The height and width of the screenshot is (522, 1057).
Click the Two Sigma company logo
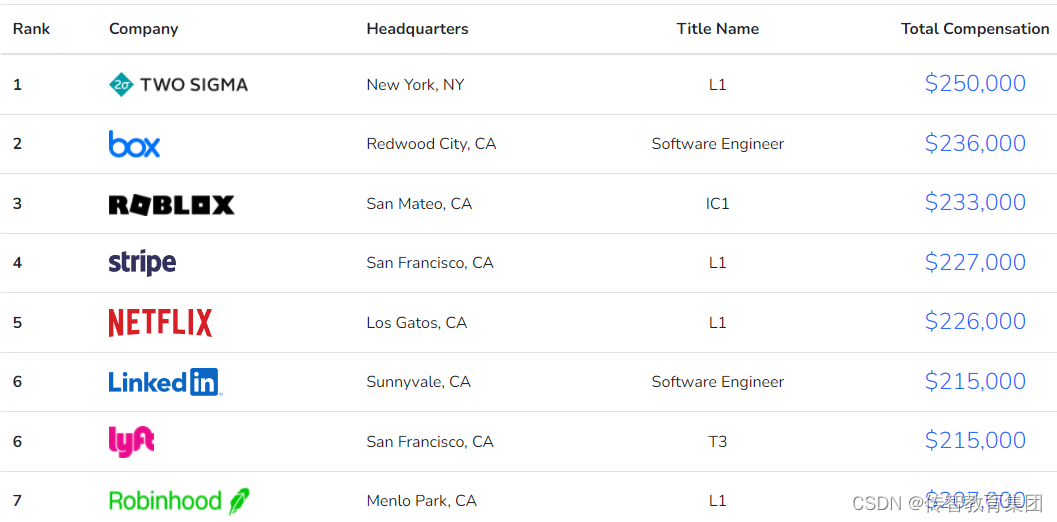178,84
